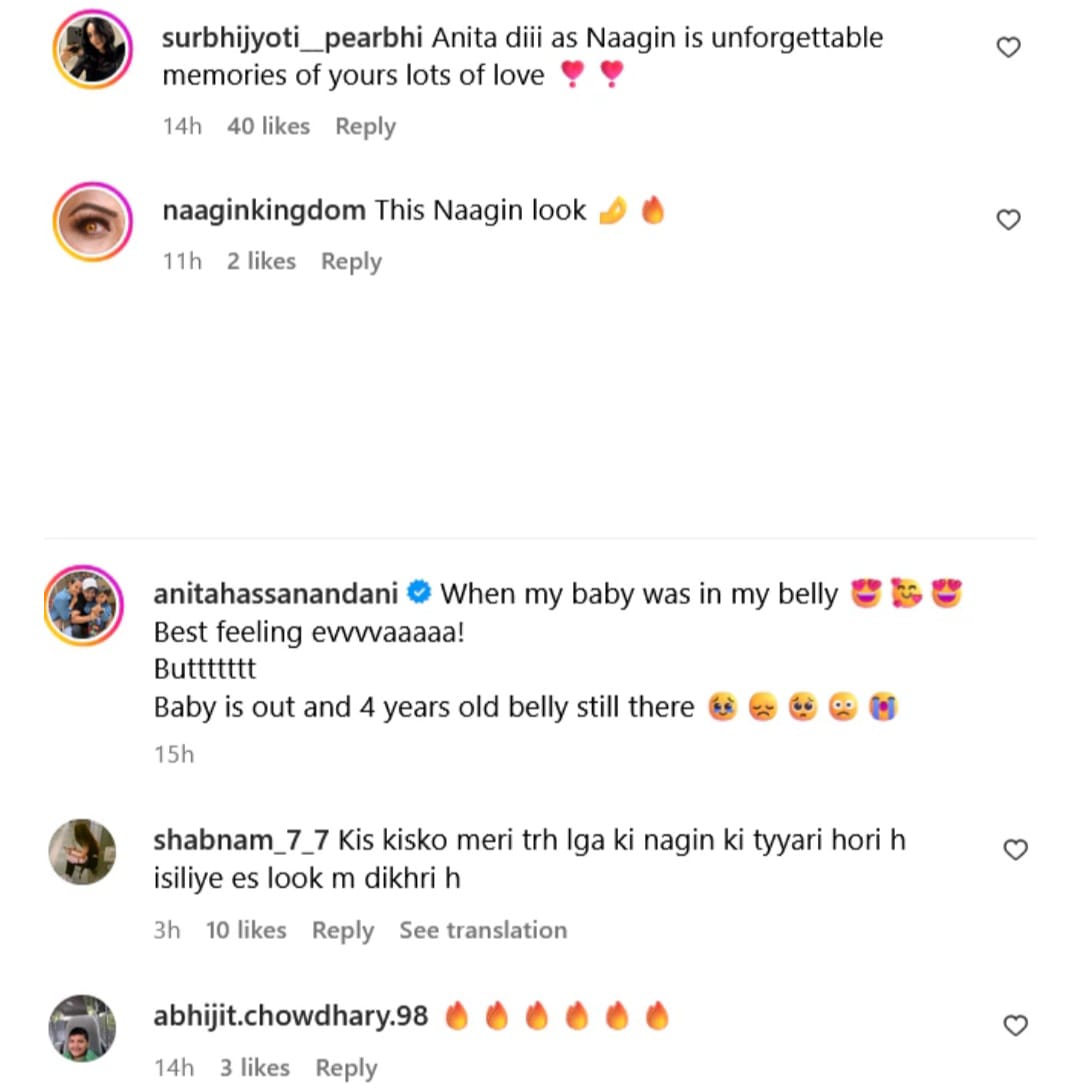
Task: Reply to naaginkingdom's comment
Action: (x=351, y=261)
